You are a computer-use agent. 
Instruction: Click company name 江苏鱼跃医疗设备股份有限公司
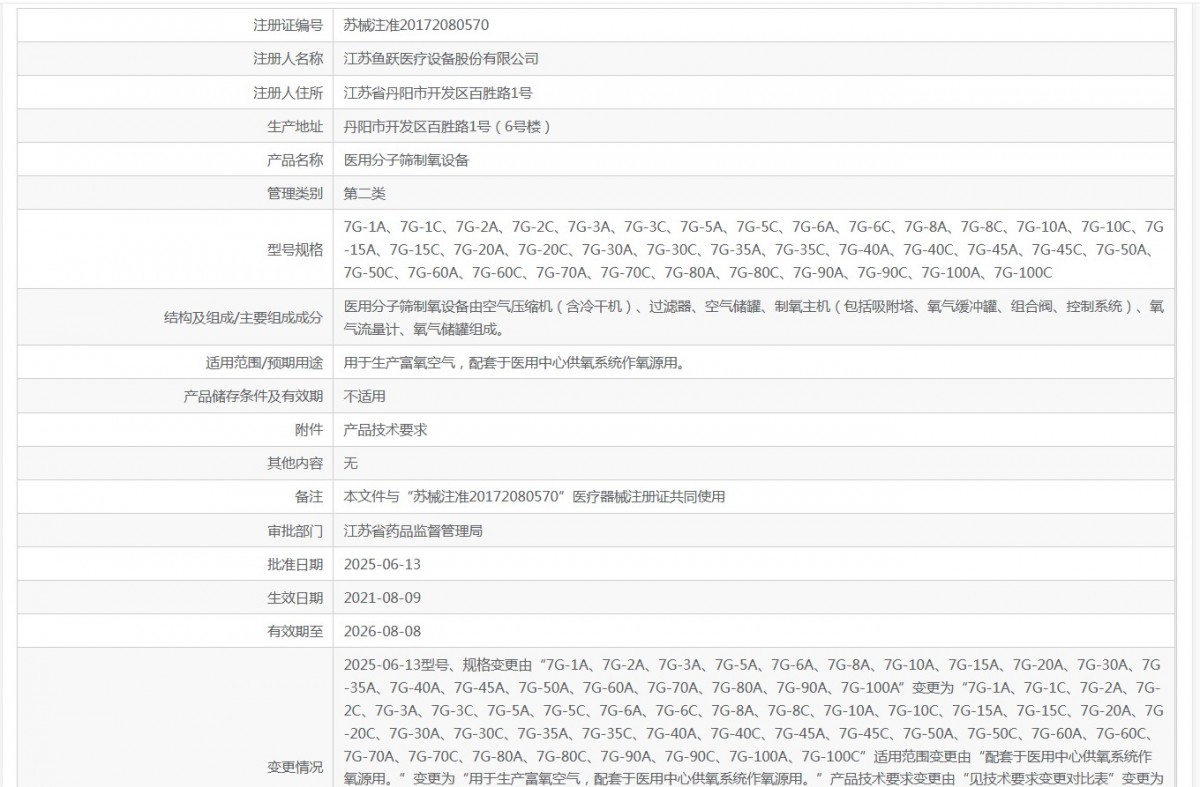[441, 59]
